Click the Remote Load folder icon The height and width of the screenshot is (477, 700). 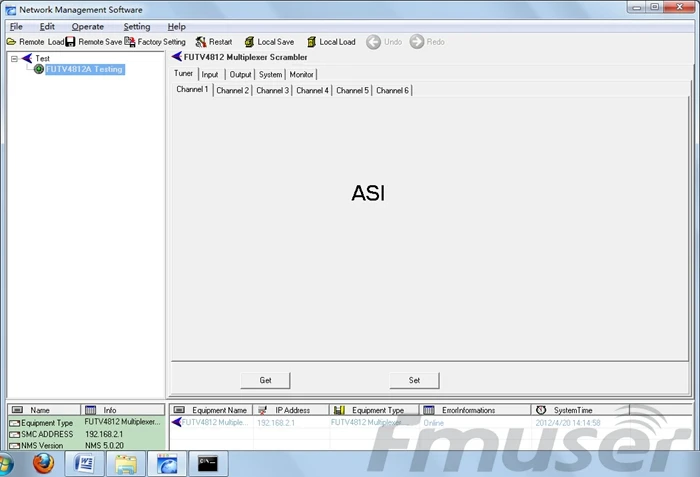pos(11,42)
